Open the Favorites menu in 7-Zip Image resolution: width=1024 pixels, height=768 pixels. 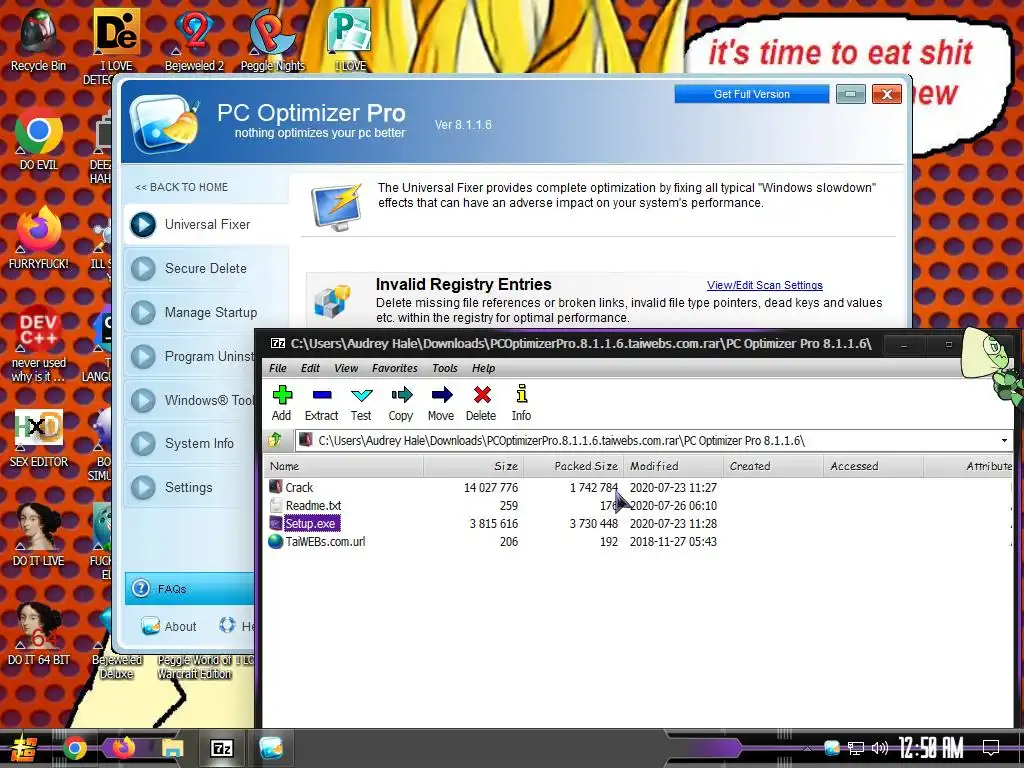(394, 368)
